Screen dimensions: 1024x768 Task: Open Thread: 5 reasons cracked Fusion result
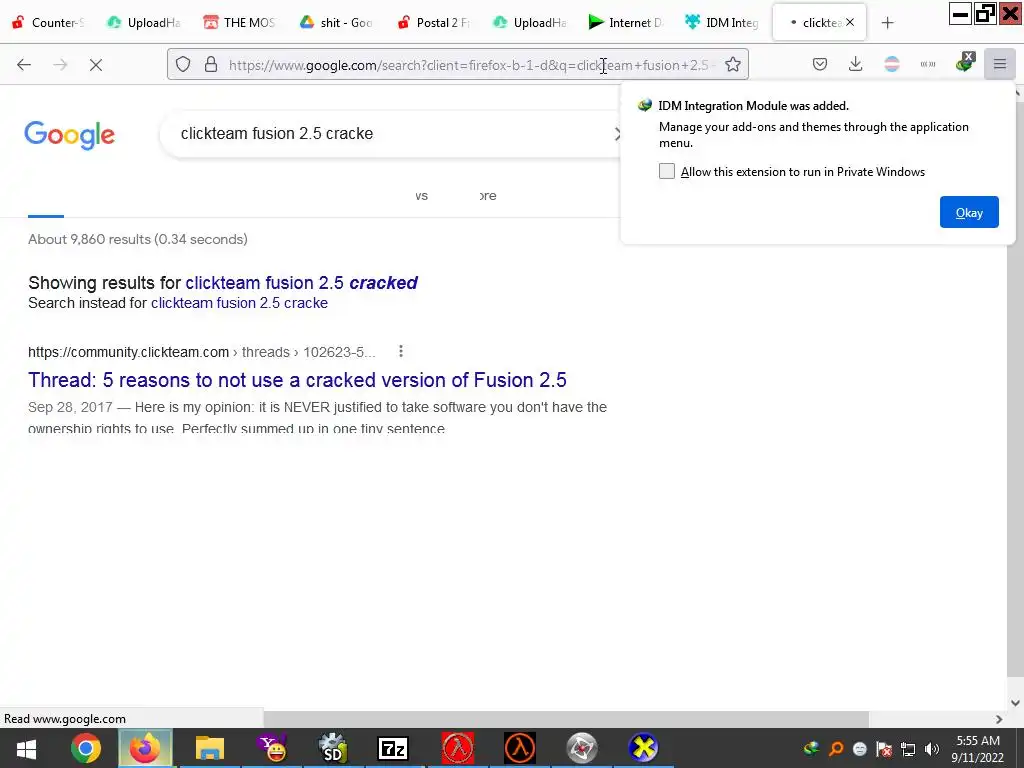click(297, 380)
